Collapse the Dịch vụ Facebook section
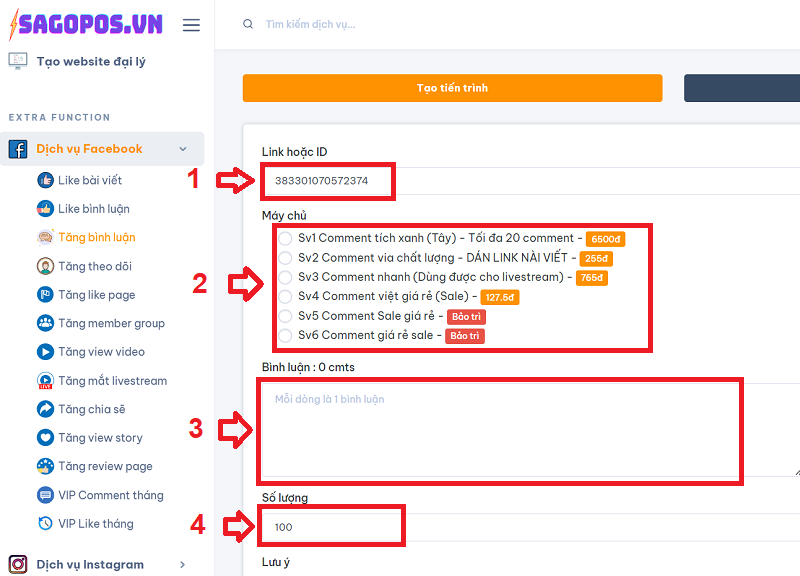The height and width of the screenshot is (576, 800). click(x=182, y=149)
